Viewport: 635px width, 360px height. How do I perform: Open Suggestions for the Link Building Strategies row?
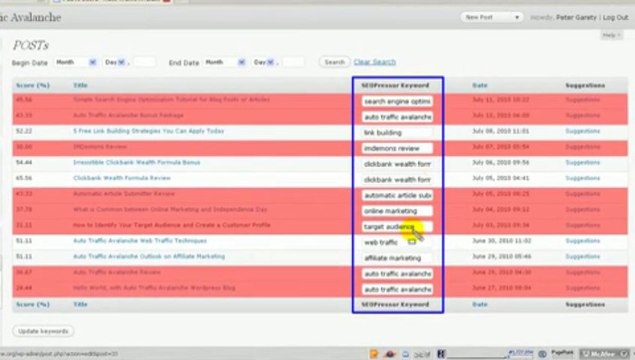coord(582,131)
